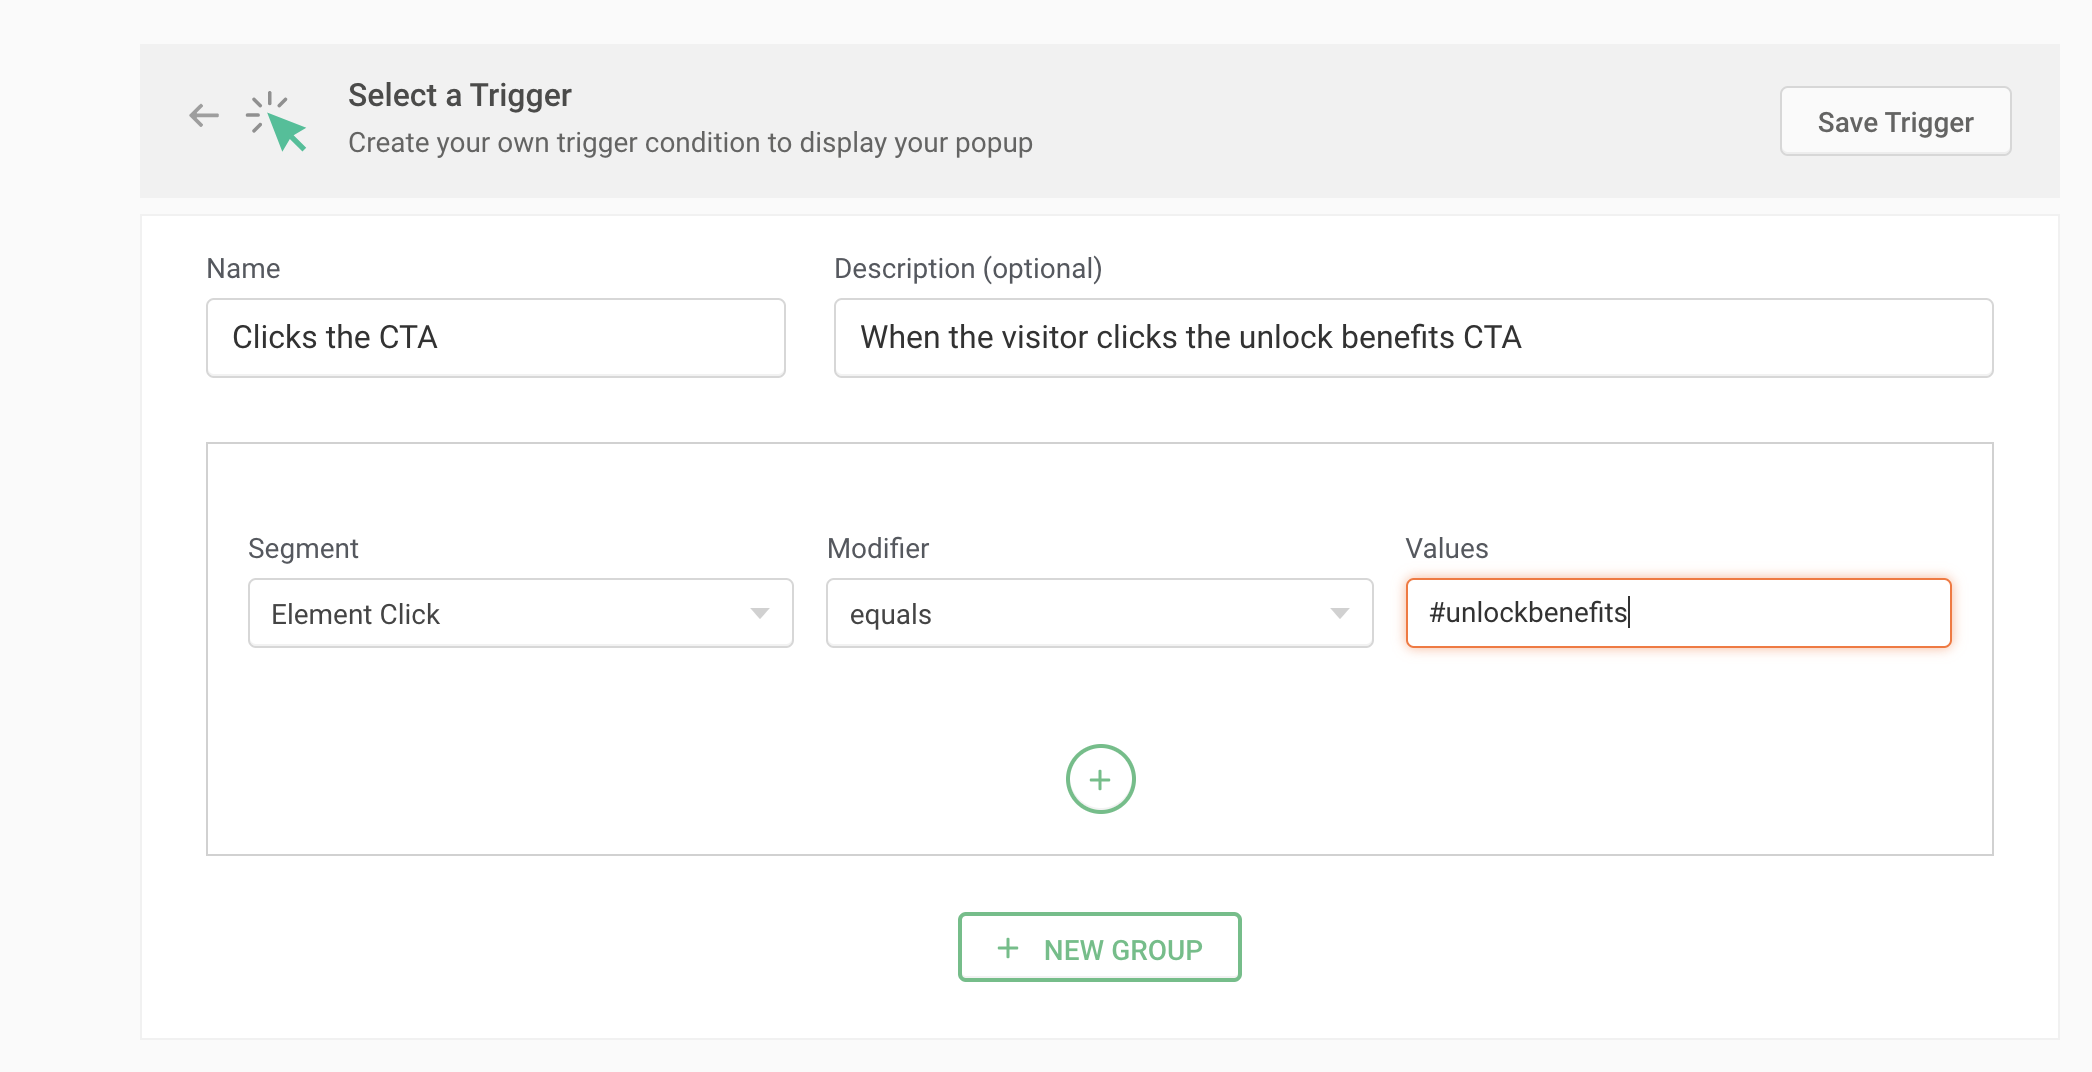Save the trigger

click(1895, 122)
